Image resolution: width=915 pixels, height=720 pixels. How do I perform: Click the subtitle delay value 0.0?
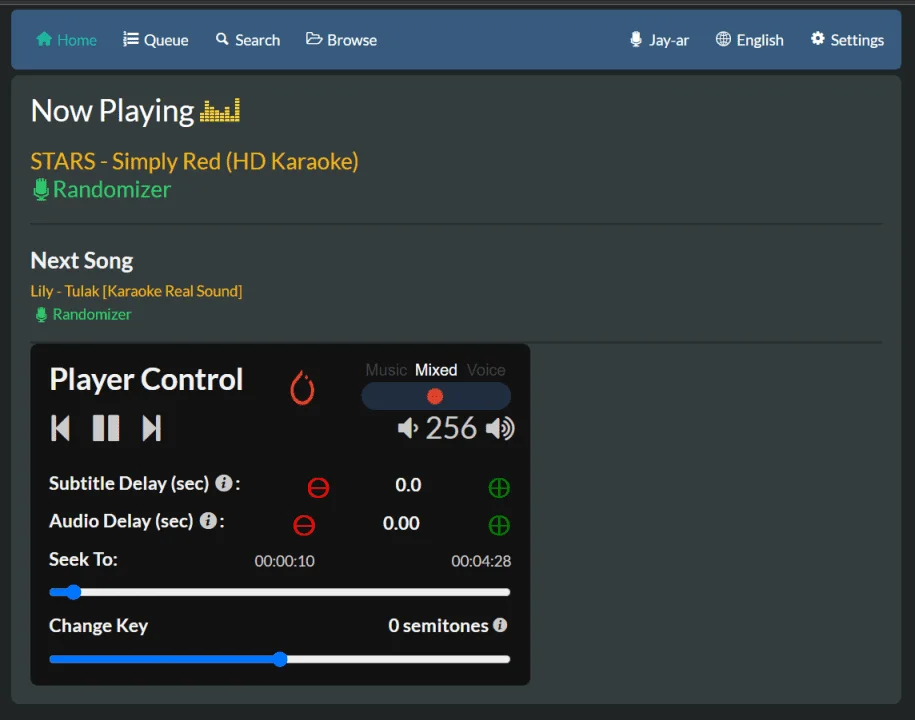pyautogui.click(x=408, y=485)
